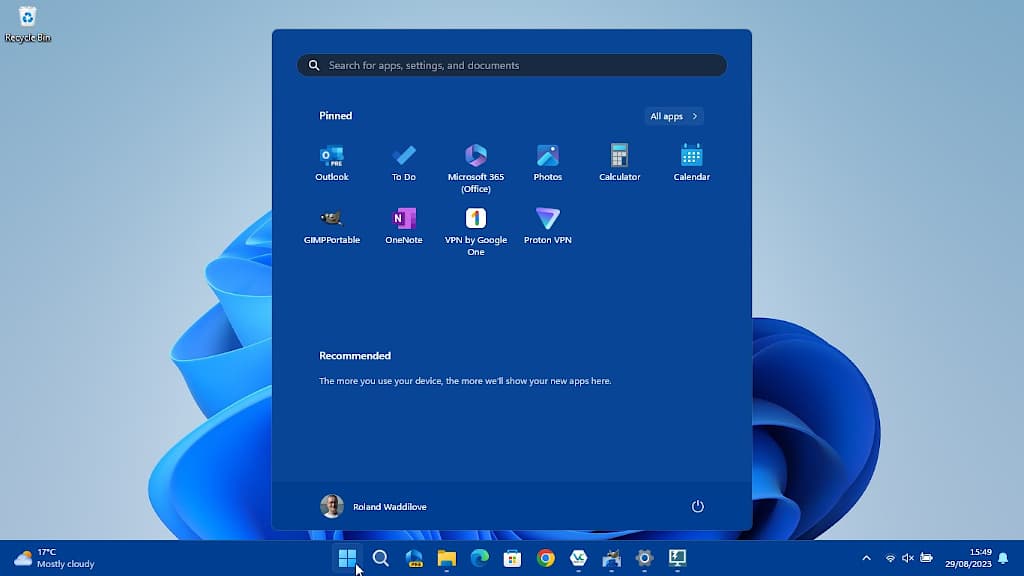Open Wi-Fi settings from the system tray
The width and height of the screenshot is (1024, 576).
[889, 558]
